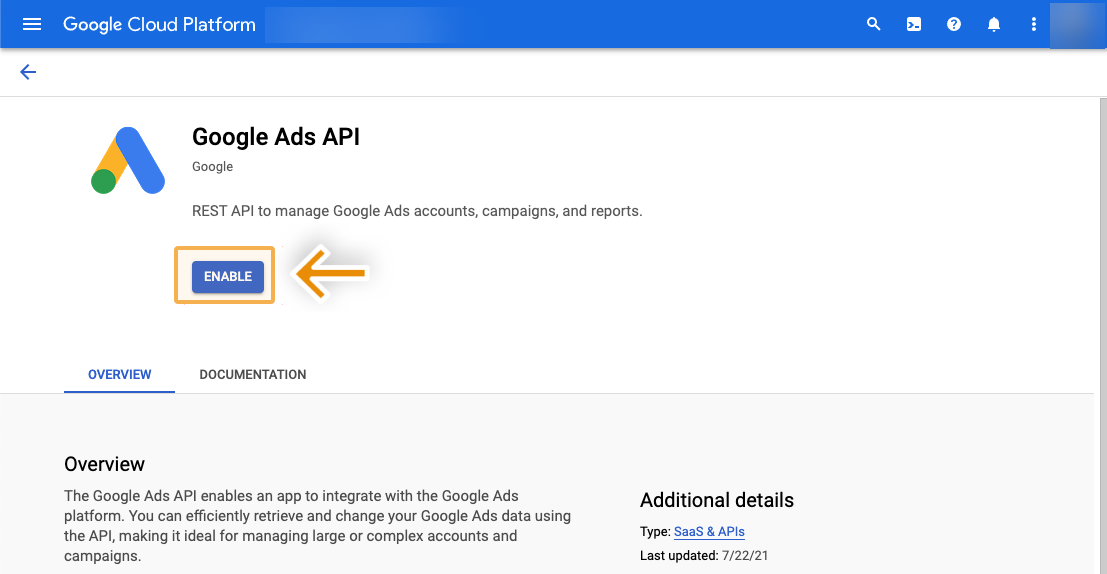Open the main navigation hamburger menu
This screenshot has width=1107, height=574.
tap(32, 24)
